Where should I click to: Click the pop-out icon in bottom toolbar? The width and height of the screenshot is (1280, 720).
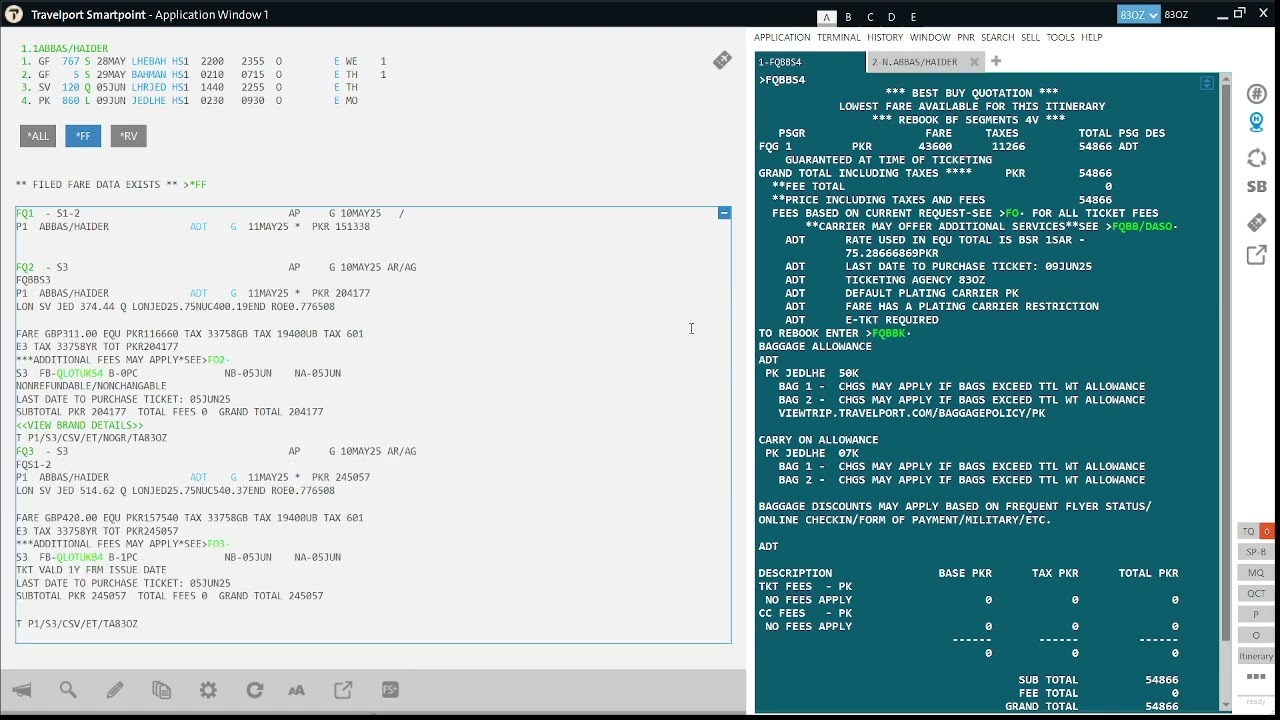343,690
